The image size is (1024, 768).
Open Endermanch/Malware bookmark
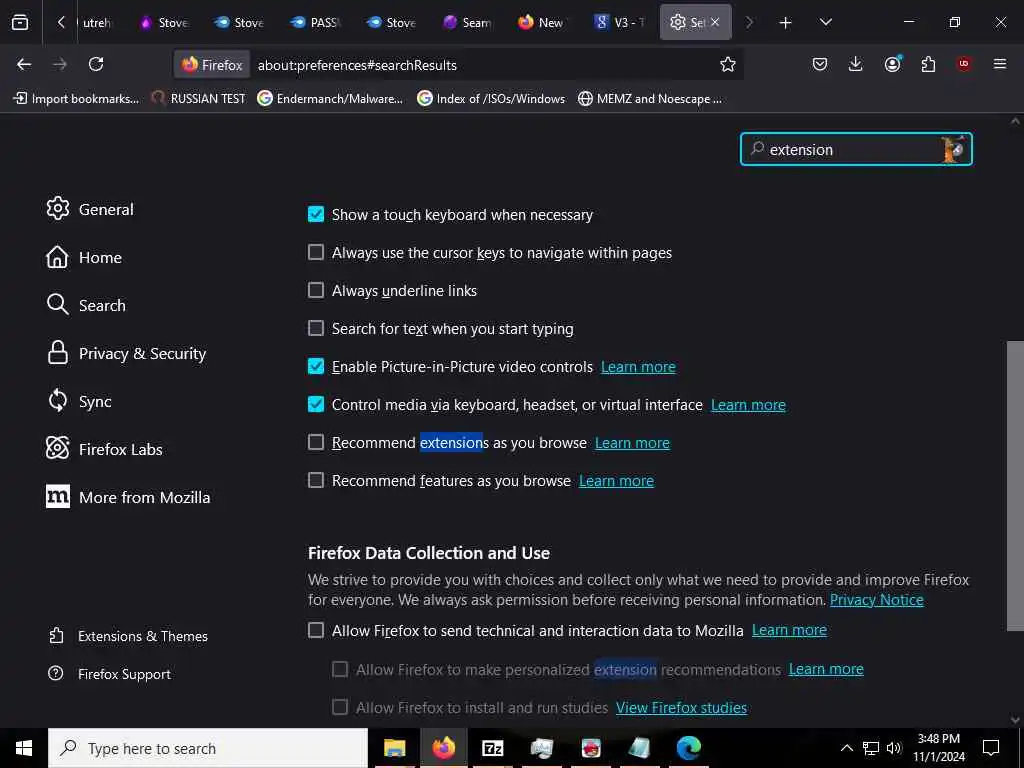(x=330, y=99)
